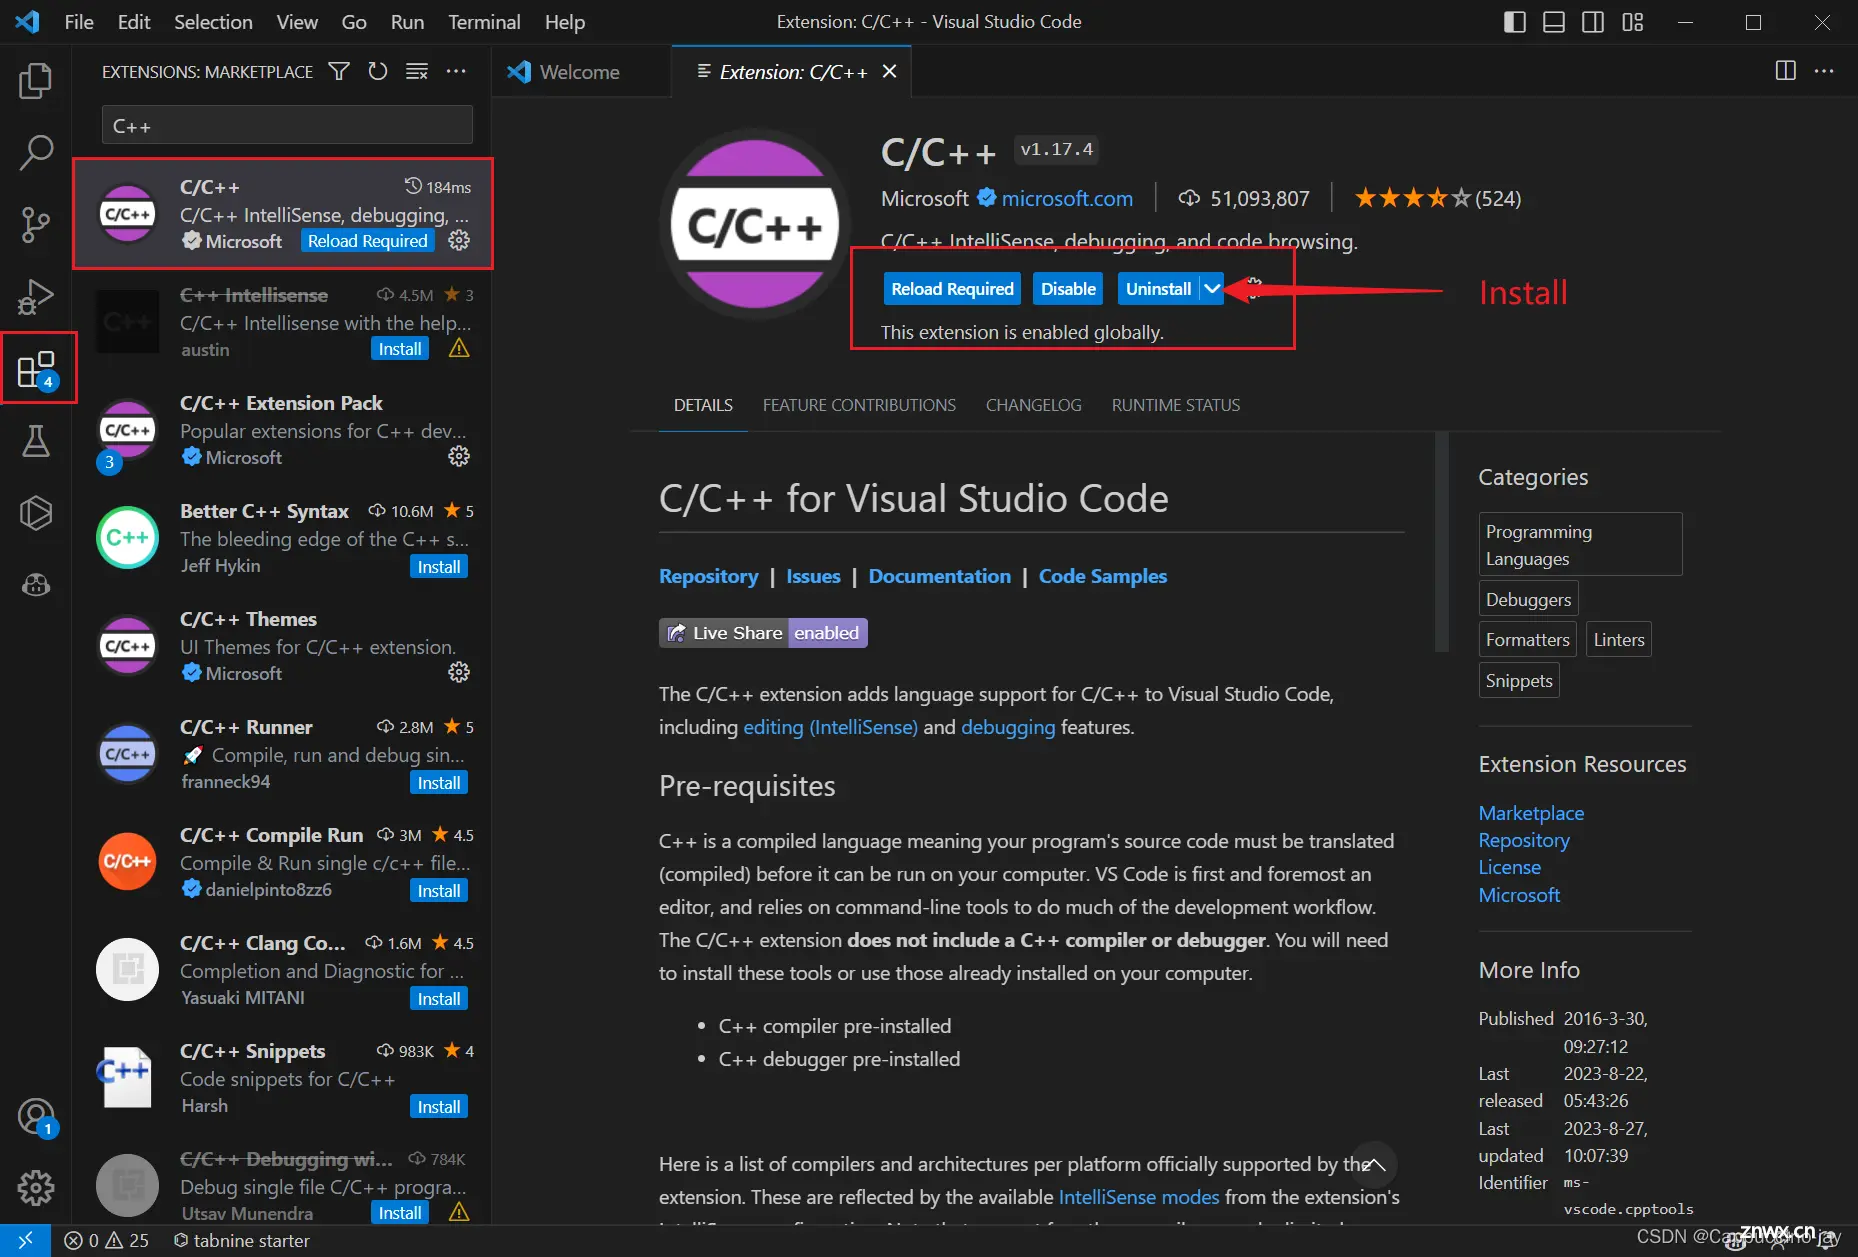Open manage gear for C/C++ extension row

459,240
